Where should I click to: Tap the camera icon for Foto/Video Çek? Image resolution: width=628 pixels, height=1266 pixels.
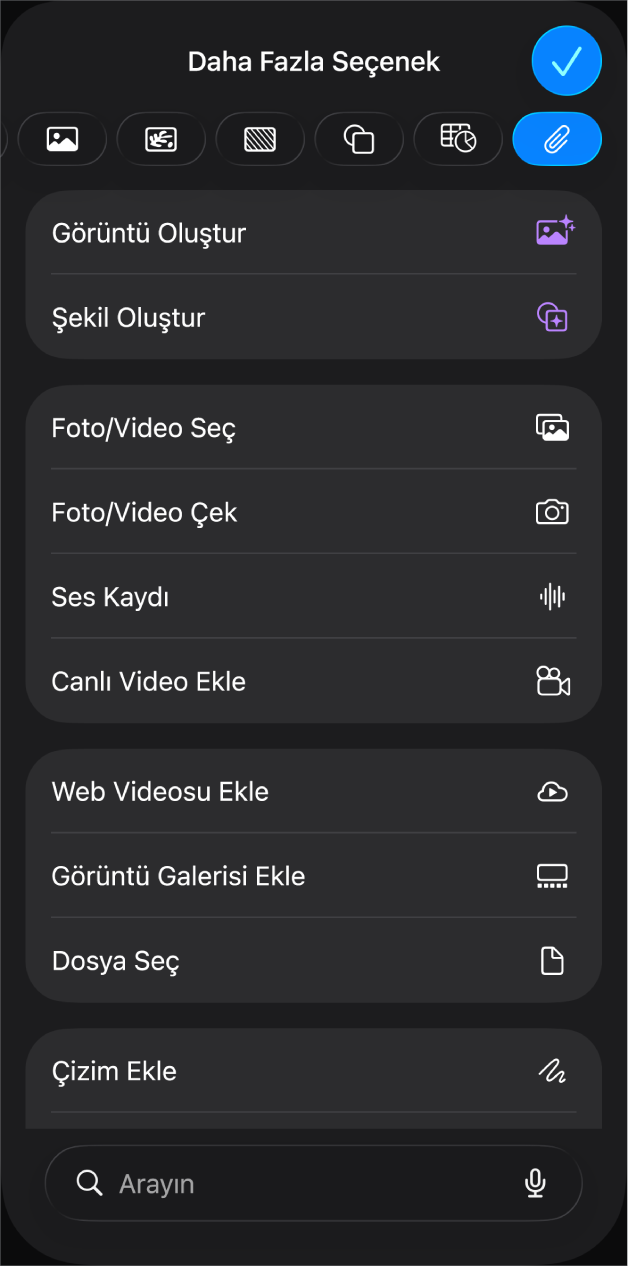(552, 513)
